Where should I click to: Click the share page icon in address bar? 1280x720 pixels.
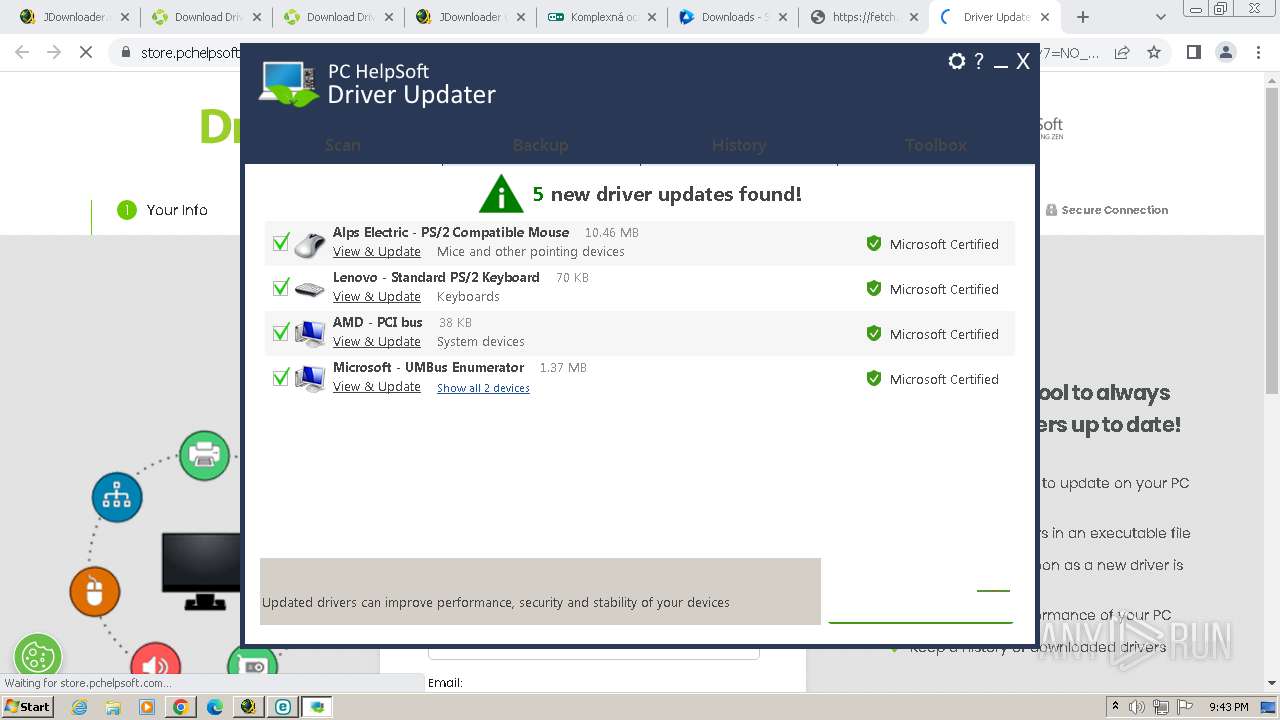coord(1122,52)
